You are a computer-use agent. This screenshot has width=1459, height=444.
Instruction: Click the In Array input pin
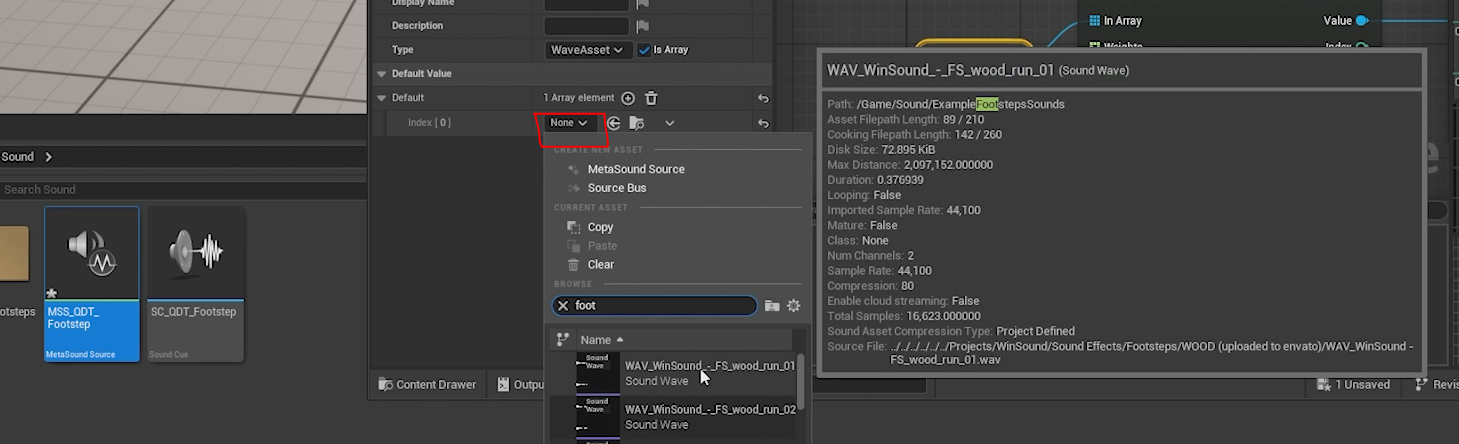point(1094,21)
